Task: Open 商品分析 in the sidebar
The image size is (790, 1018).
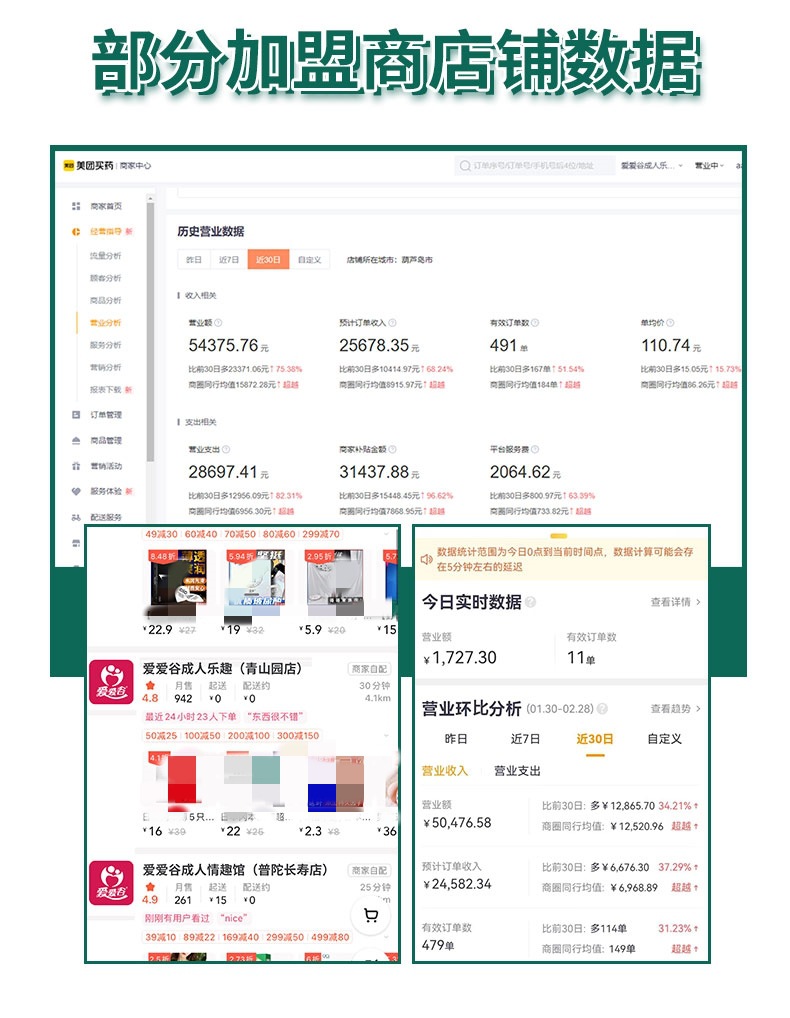Action: pos(105,301)
